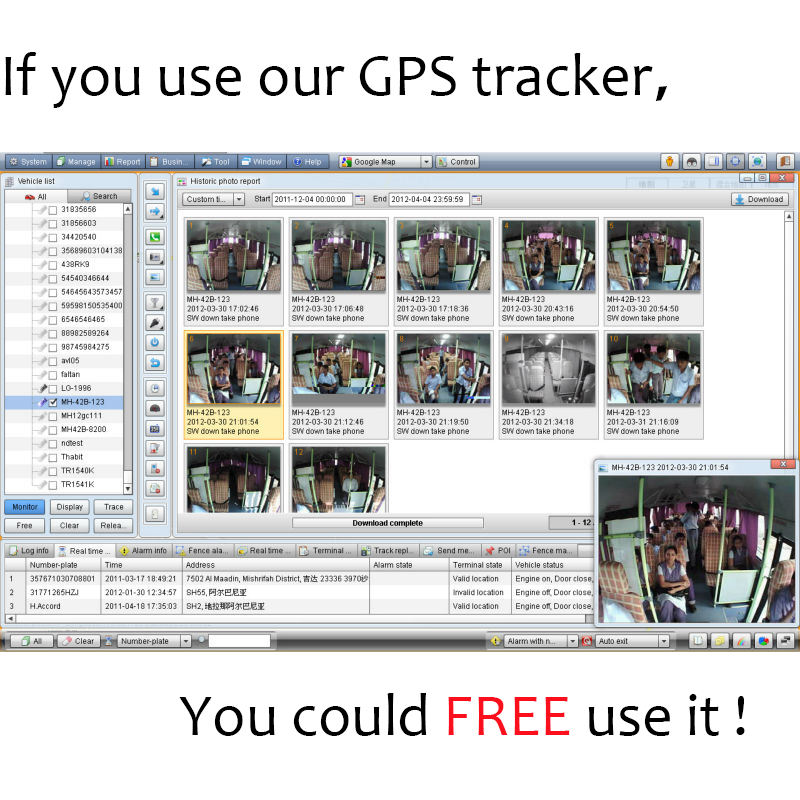
Task: Switch to the Track repl... tab
Action: [x=389, y=551]
